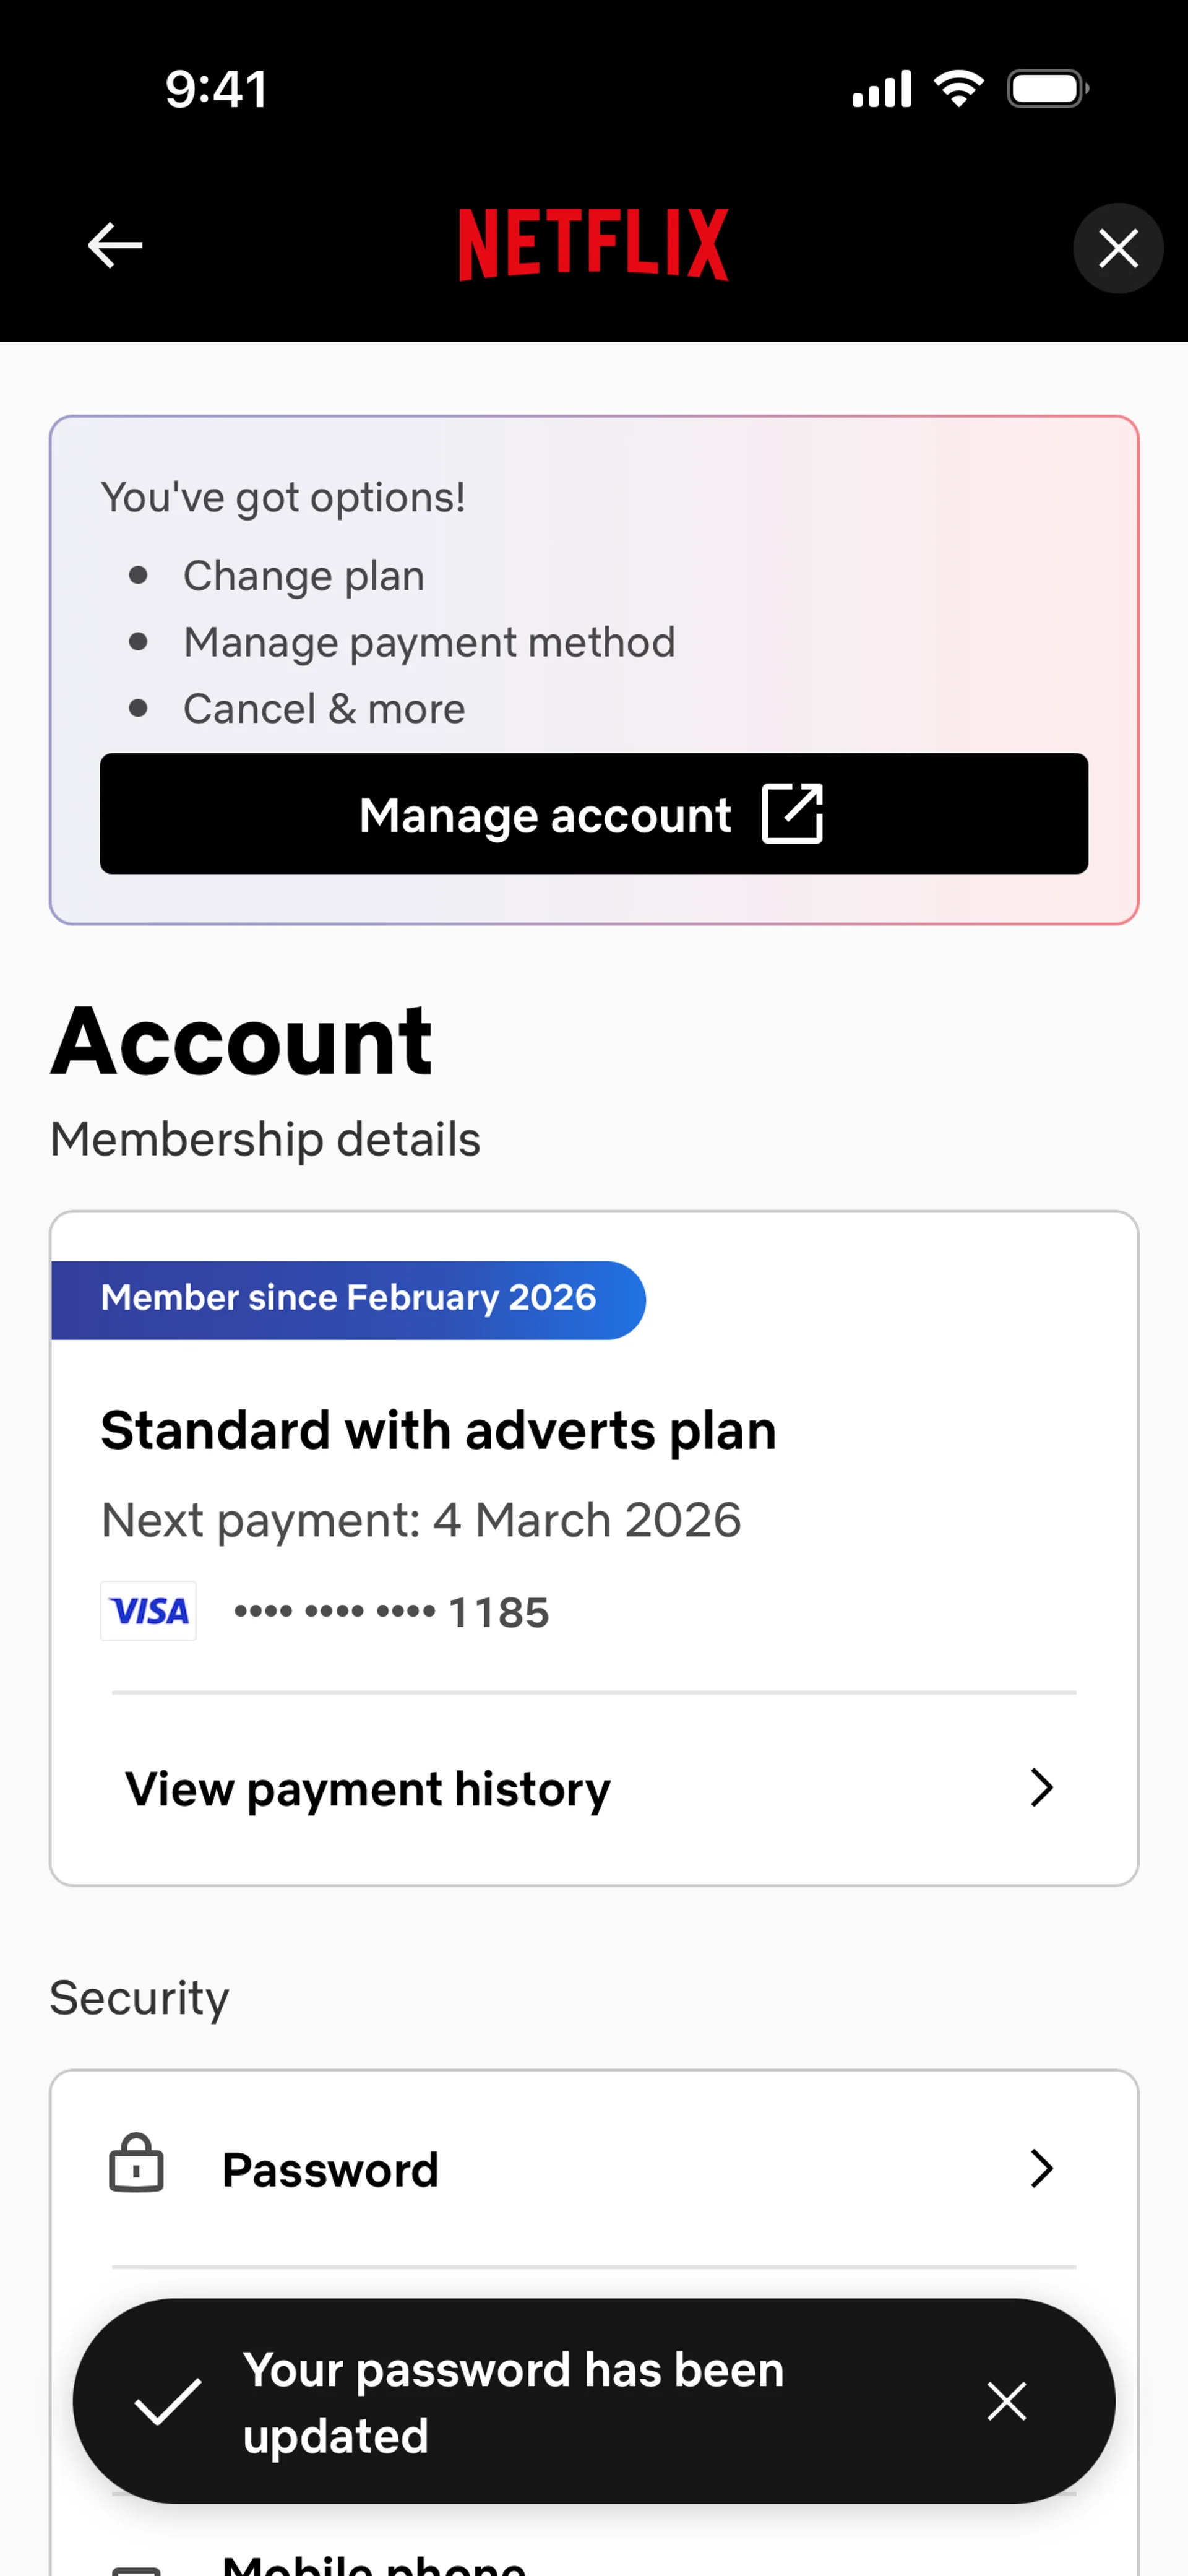Expand View payment history chevron

click(x=1041, y=1788)
